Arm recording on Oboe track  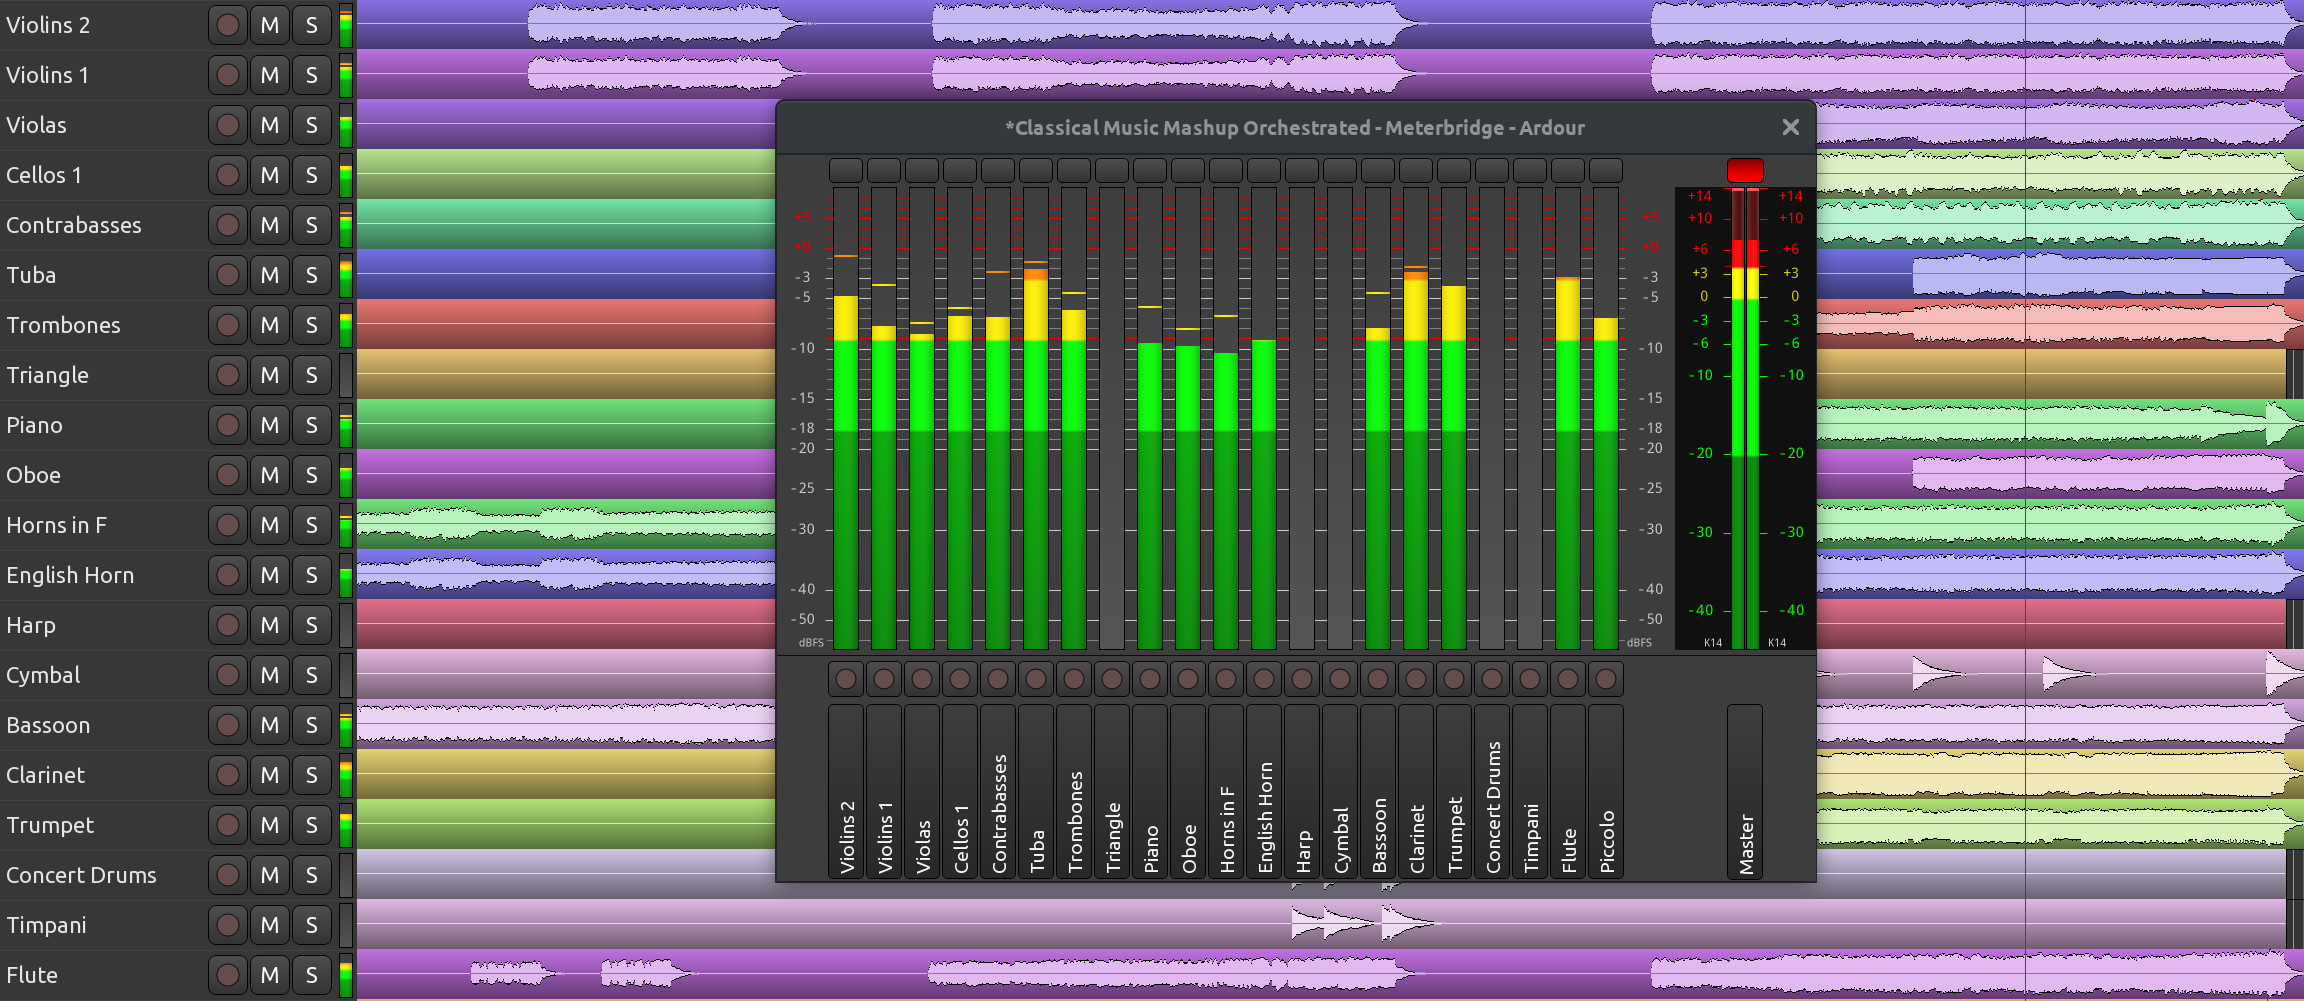[228, 475]
